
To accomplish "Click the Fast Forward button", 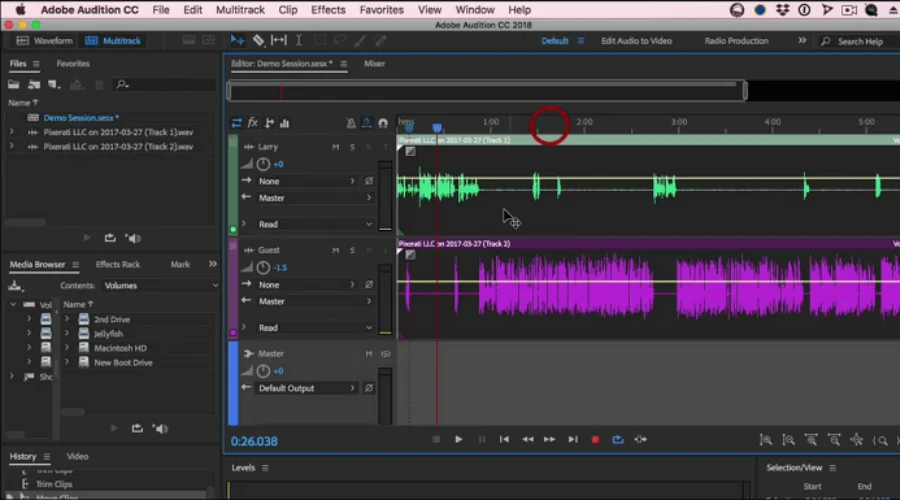I will click(549, 440).
